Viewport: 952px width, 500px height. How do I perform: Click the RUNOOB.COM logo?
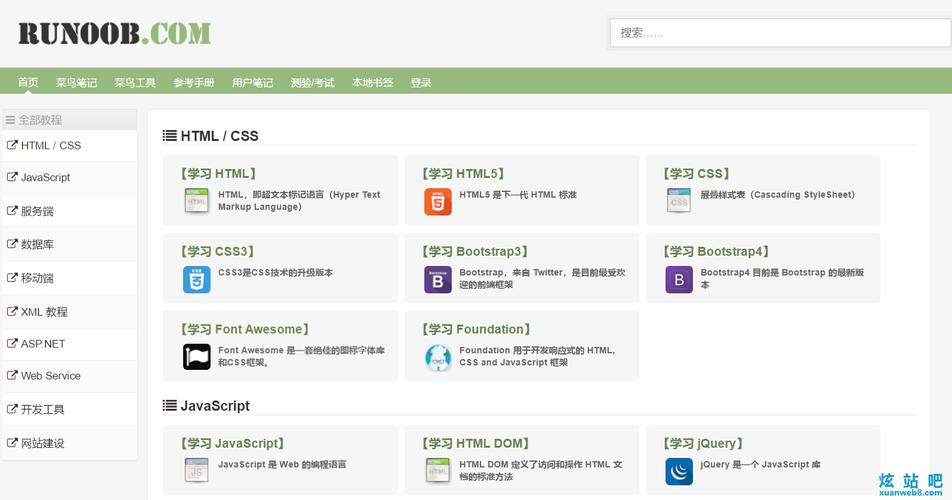(x=115, y=33)
